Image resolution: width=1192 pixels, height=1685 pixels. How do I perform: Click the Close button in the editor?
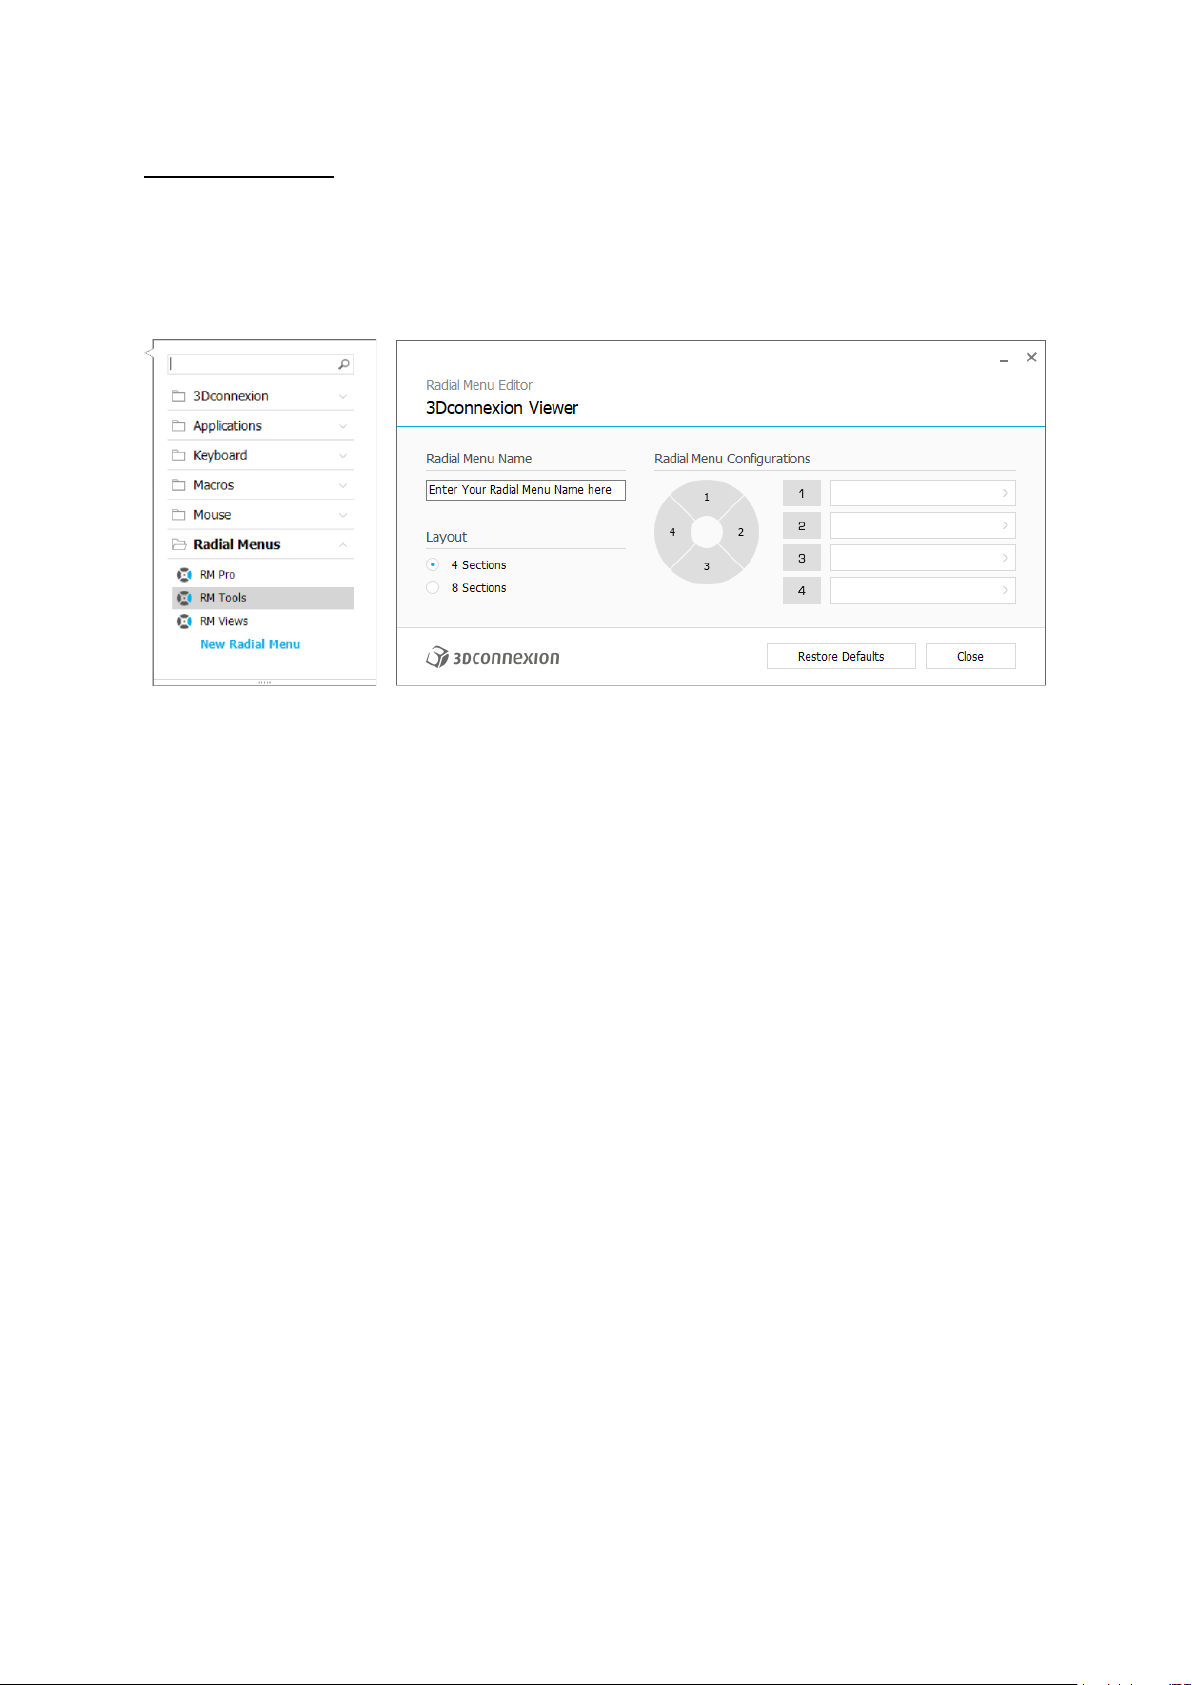(x=970, y=656)
